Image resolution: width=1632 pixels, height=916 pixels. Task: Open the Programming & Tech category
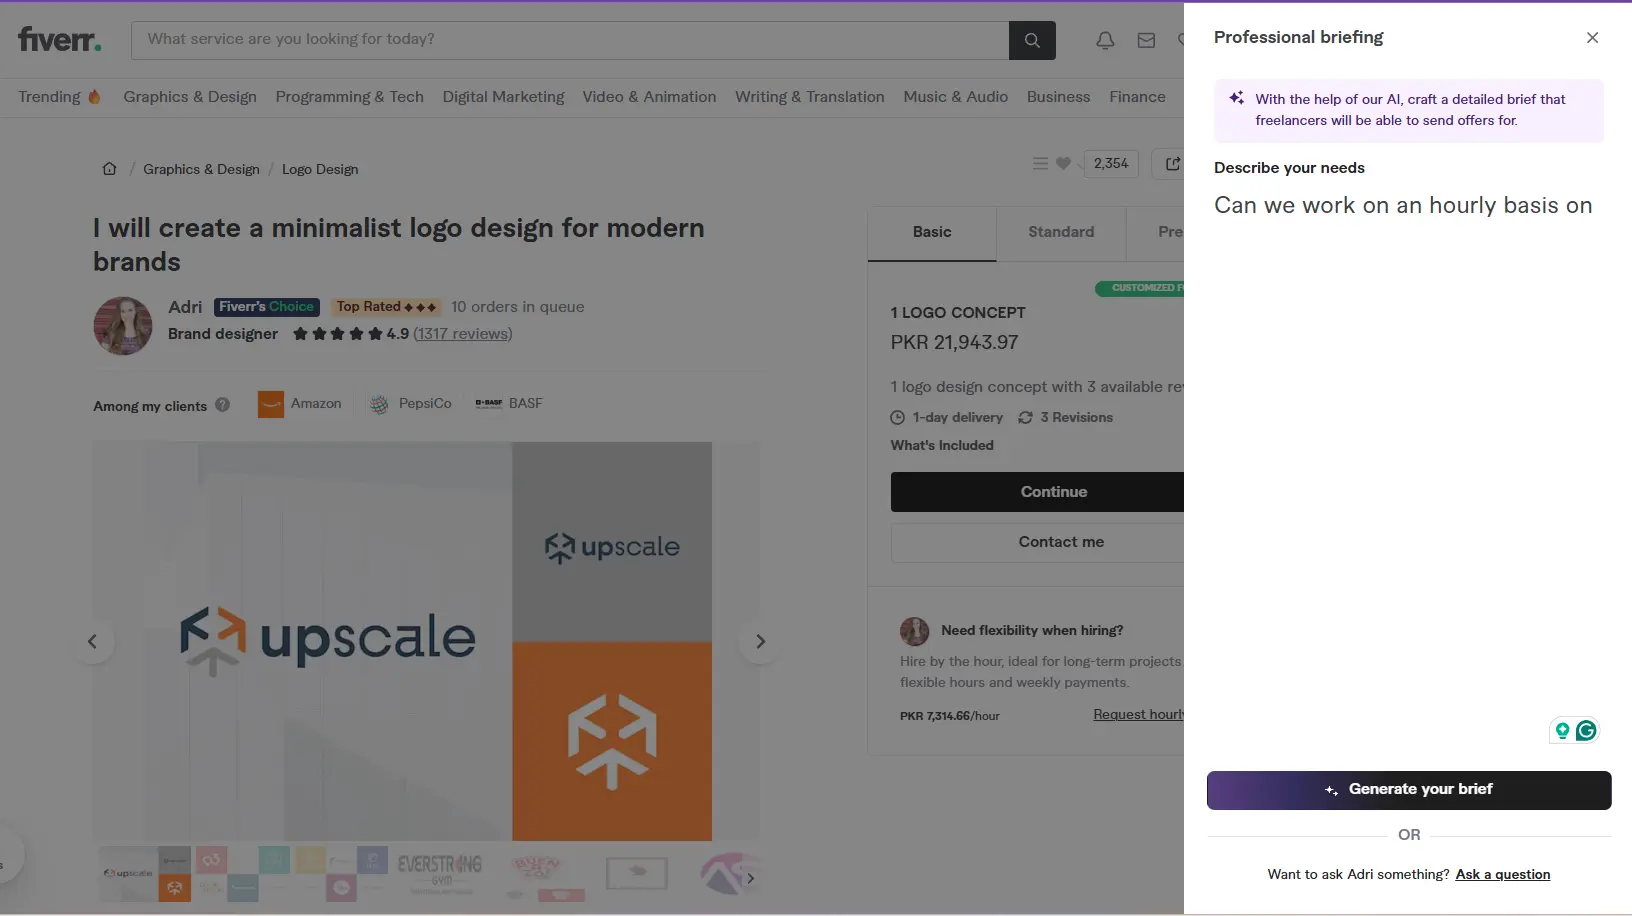point(350,97)
